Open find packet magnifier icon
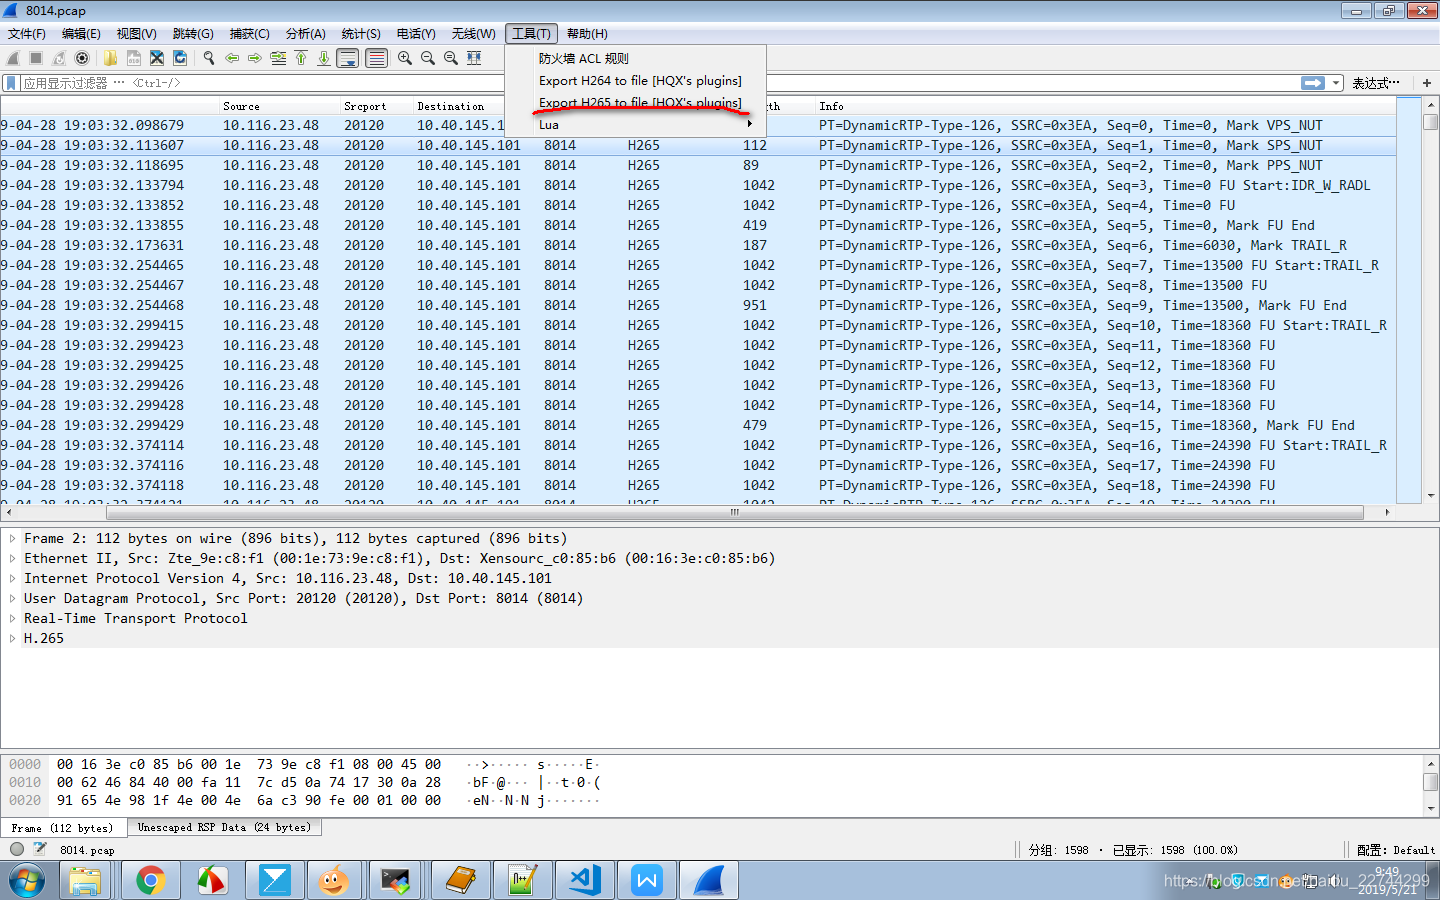1440x900 pixels. tap(208, 58)
